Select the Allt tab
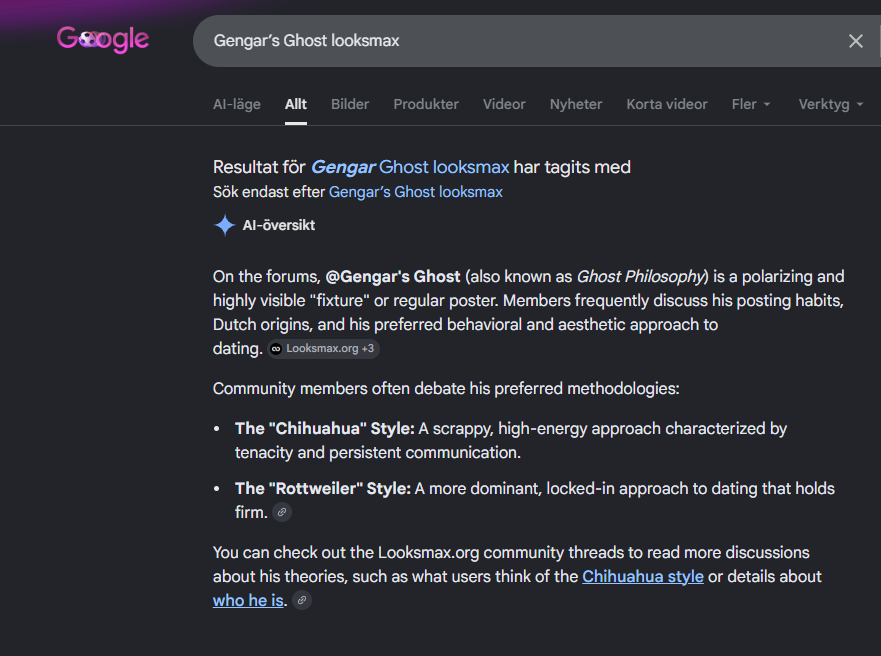 [x=296, y=104]
